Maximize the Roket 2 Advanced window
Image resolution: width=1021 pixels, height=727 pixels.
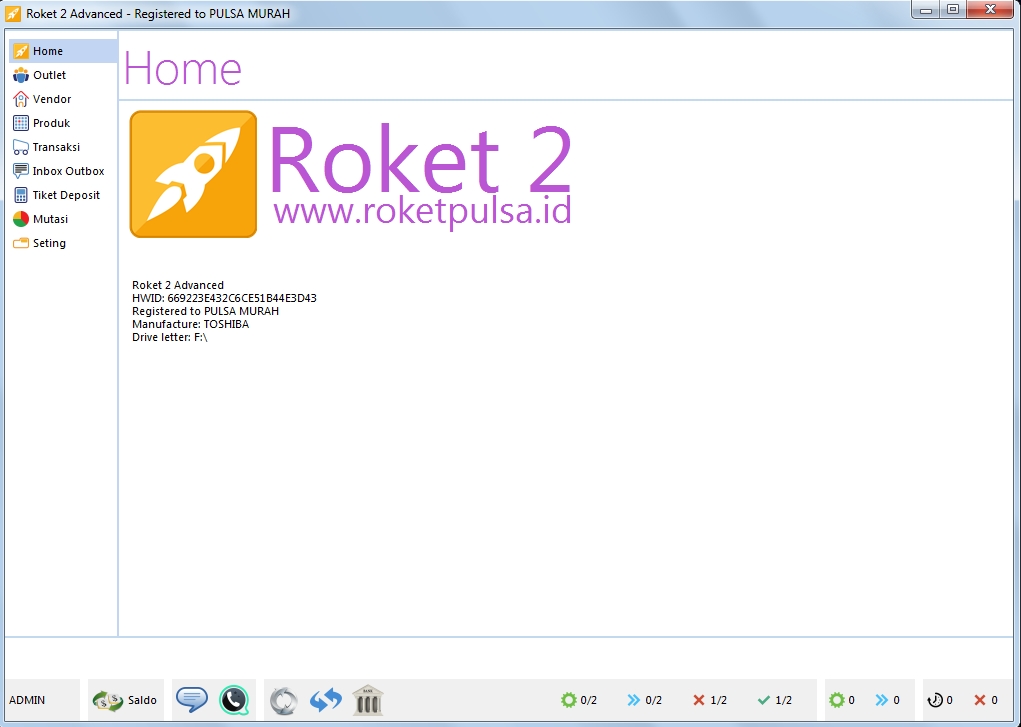pyautogui.click(x=953, y=10)
